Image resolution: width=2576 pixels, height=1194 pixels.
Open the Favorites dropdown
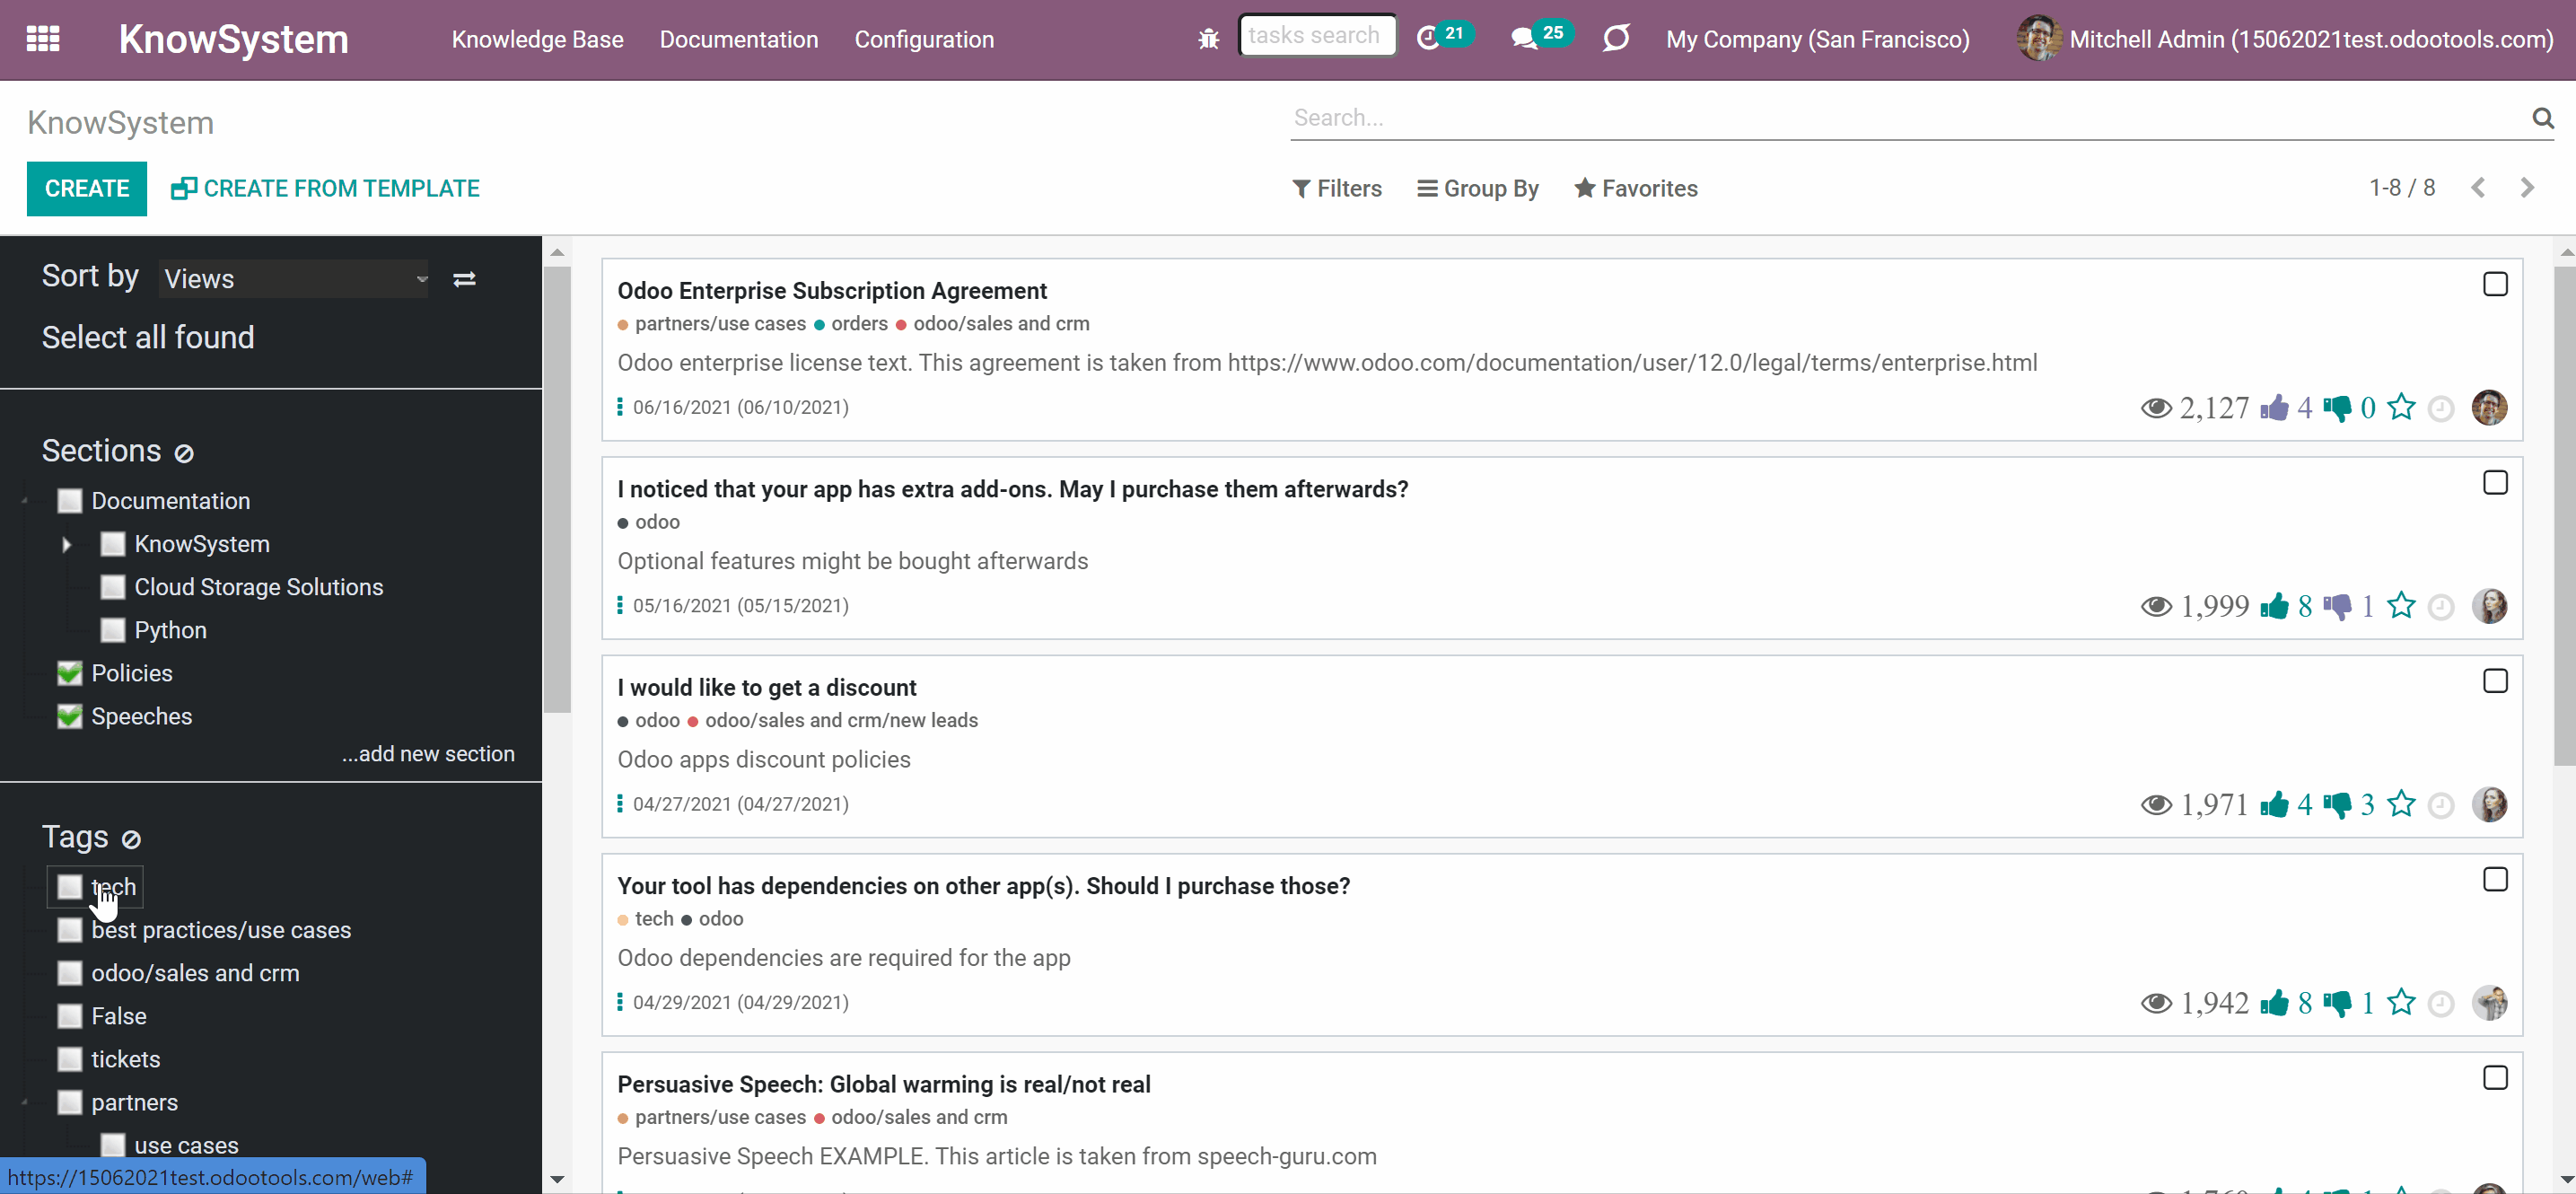(1635, 188)
